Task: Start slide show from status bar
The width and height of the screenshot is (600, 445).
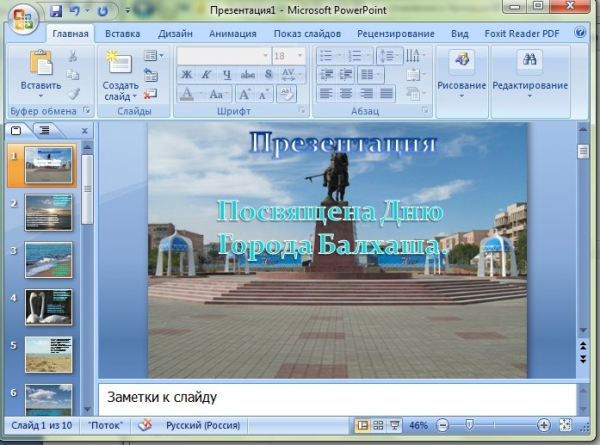Action: tap(395, 425)
